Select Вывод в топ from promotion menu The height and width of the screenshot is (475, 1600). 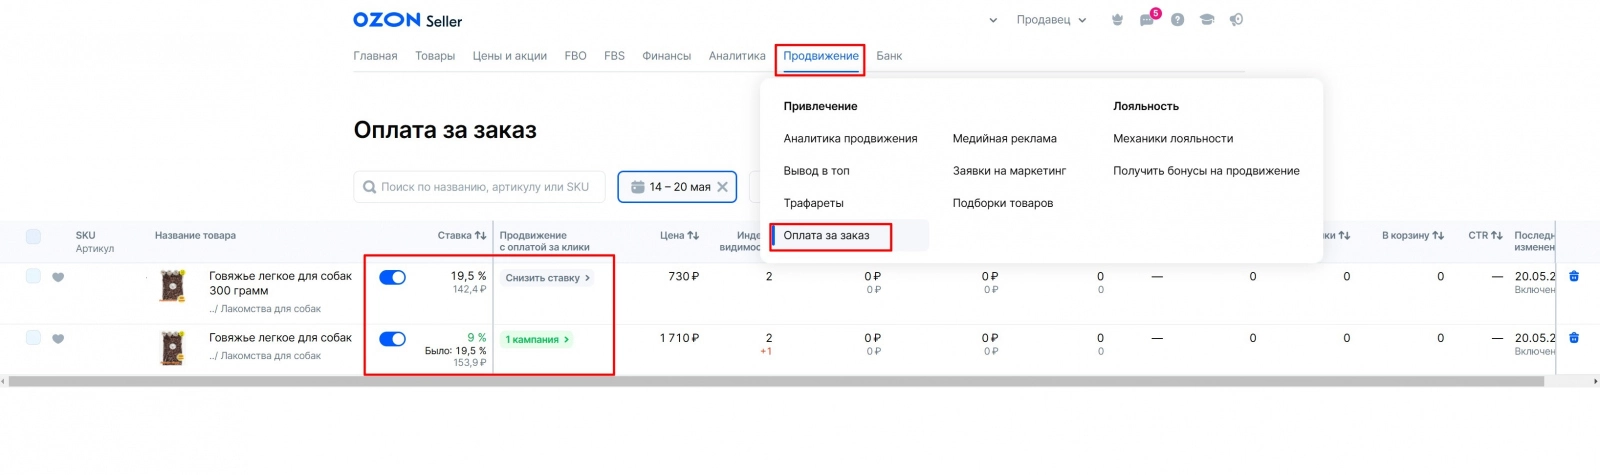click(x=816, y=171)
